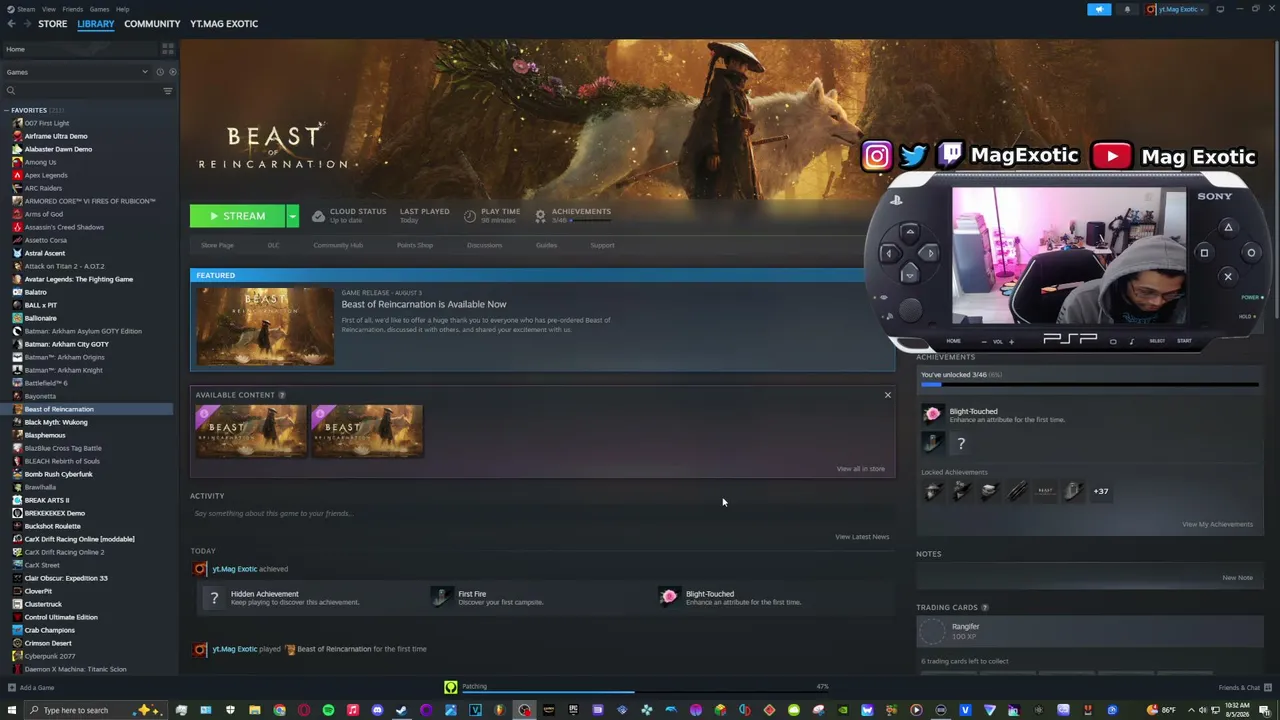Open the Help menu
The height and width of the screenshot is (720, 1280).
(x=122, y=9)
